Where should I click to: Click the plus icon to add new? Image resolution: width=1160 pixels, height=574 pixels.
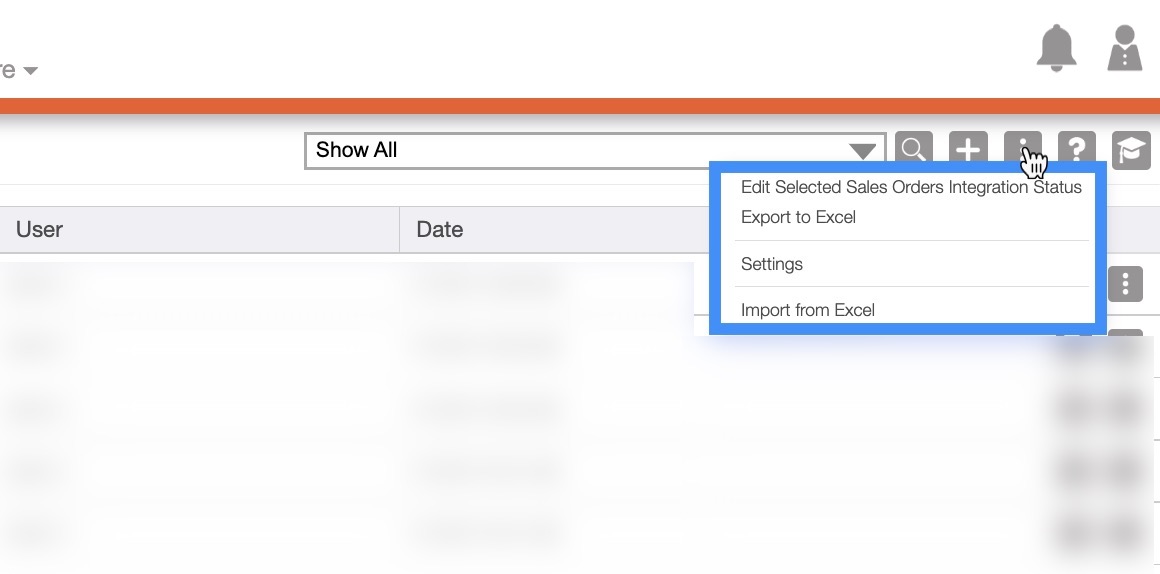point(968,150)
